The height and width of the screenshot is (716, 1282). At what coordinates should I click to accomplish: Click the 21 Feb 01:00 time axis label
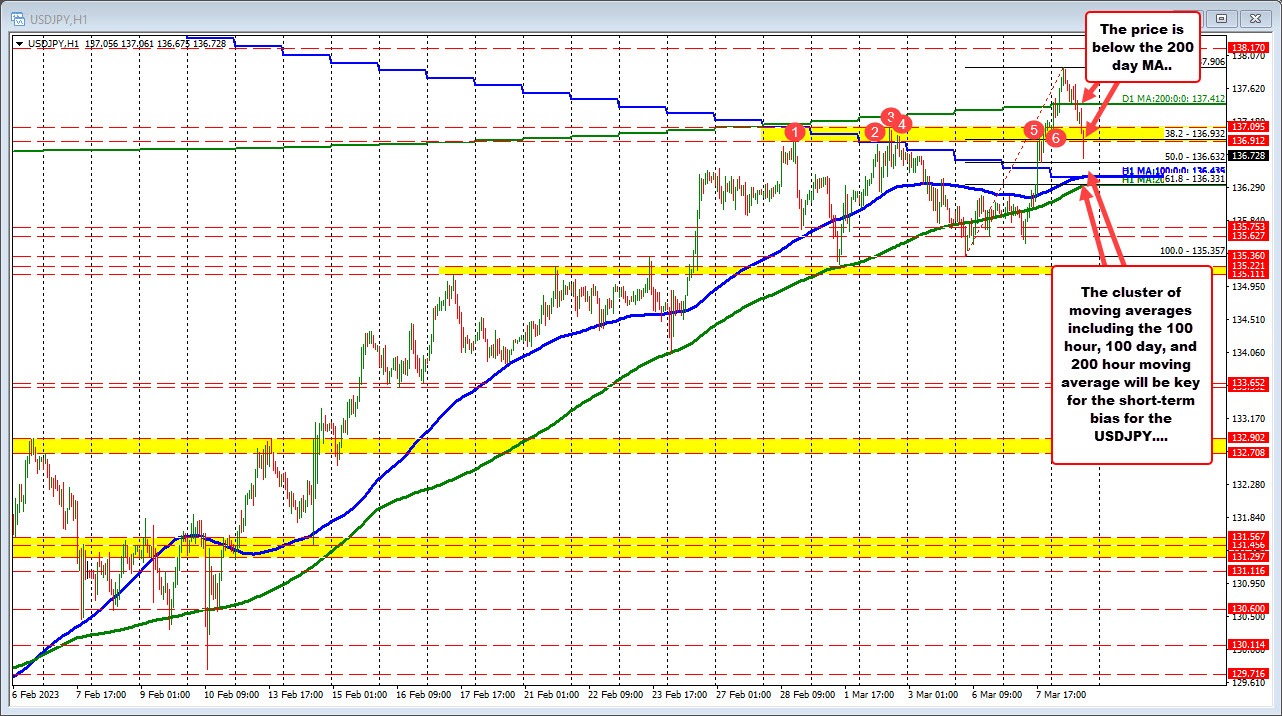click(x=551, y=693)
